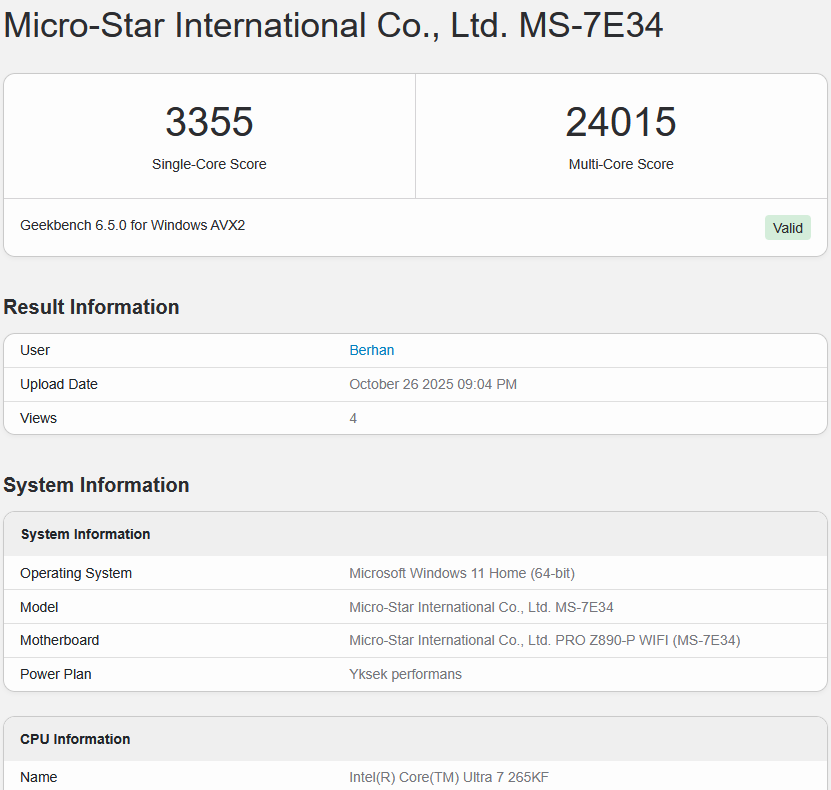Select Intel(R) Core(TM) Ultra 7 265KF value

[x=449, y=777]
